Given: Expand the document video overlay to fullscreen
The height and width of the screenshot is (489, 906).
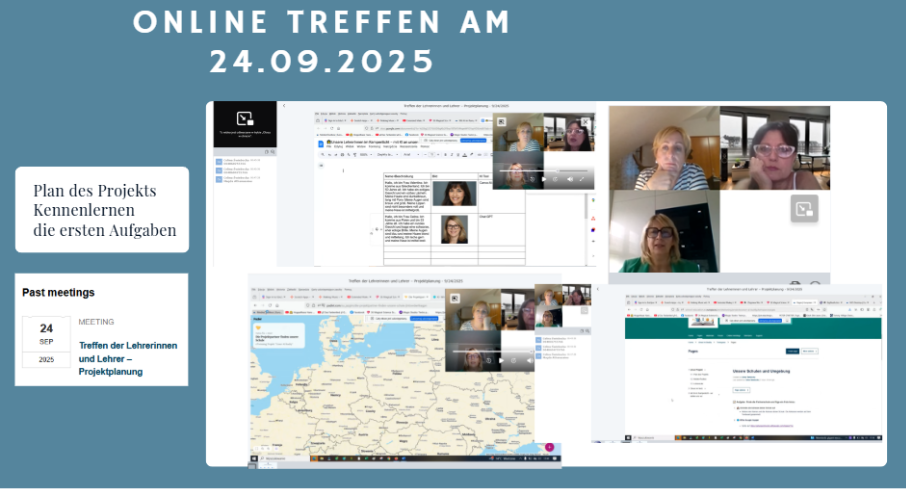Looking at the screenshot, I should click(x=583, y=179).
